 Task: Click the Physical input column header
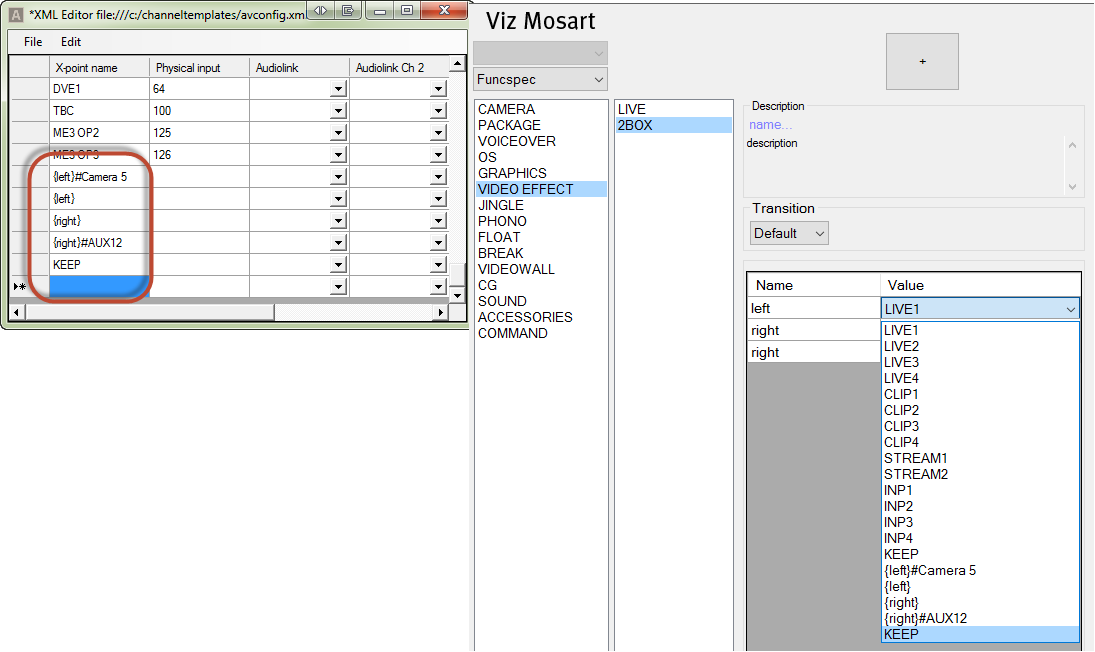188,68
